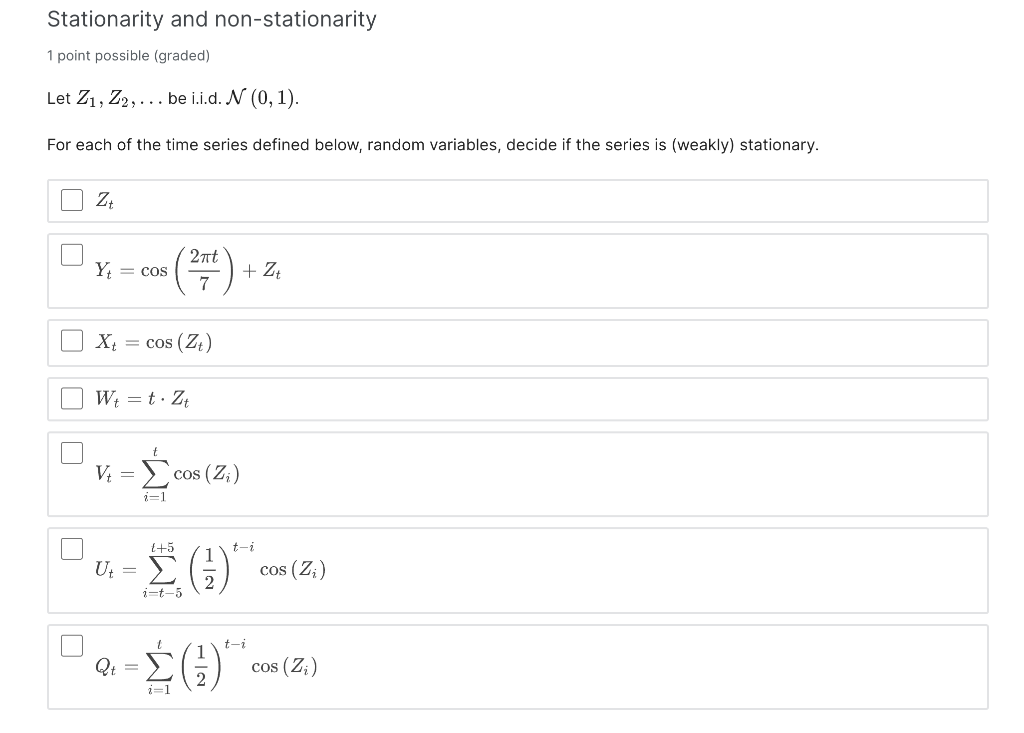Check the V_t summation series checkbox
Viewport: 1024px width, 733px height.
click(71, 452)
